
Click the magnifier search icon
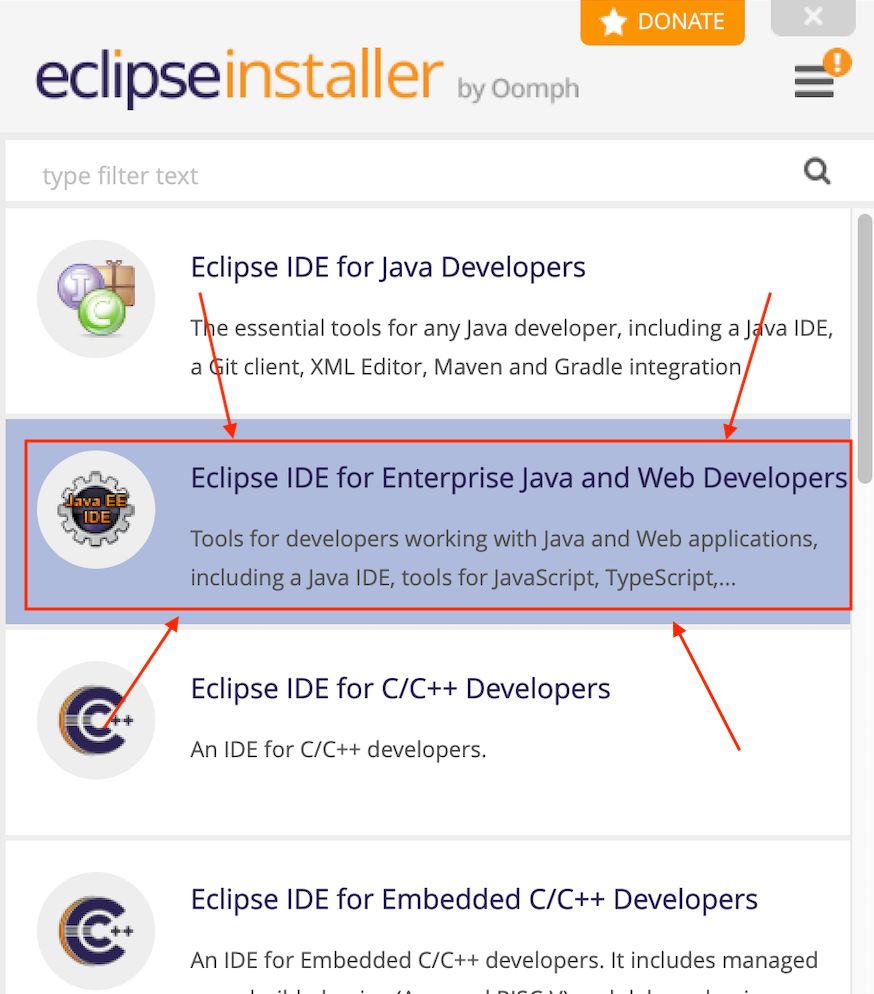coord(817,171)
